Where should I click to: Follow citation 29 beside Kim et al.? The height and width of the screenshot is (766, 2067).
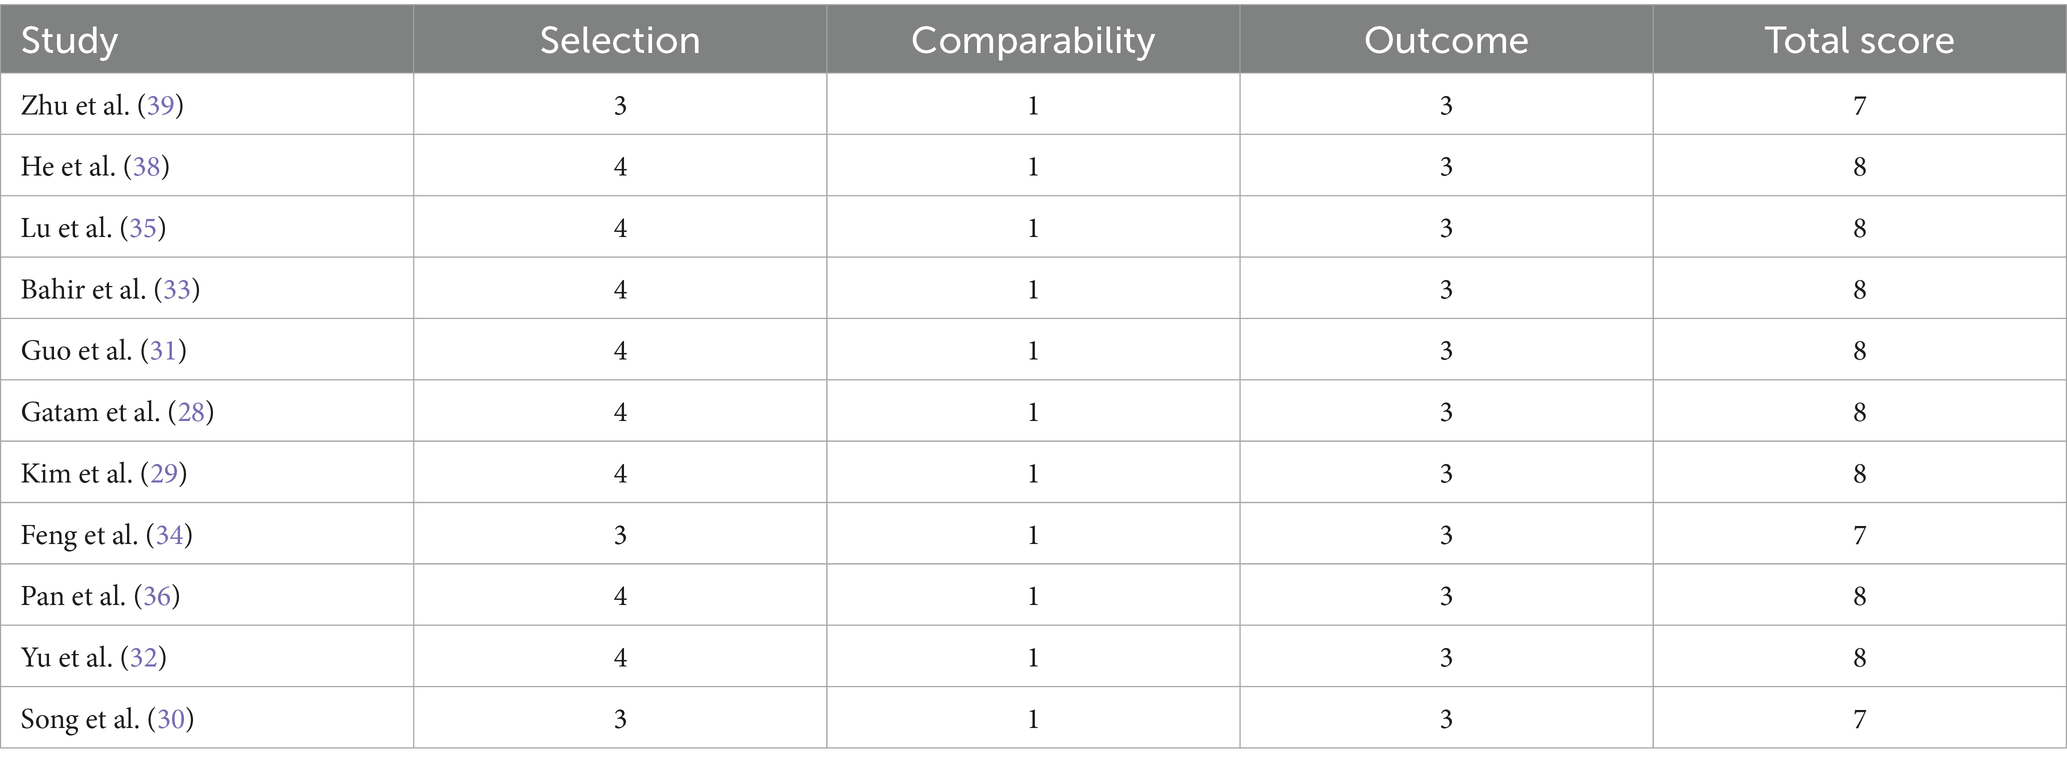(164, 473)
